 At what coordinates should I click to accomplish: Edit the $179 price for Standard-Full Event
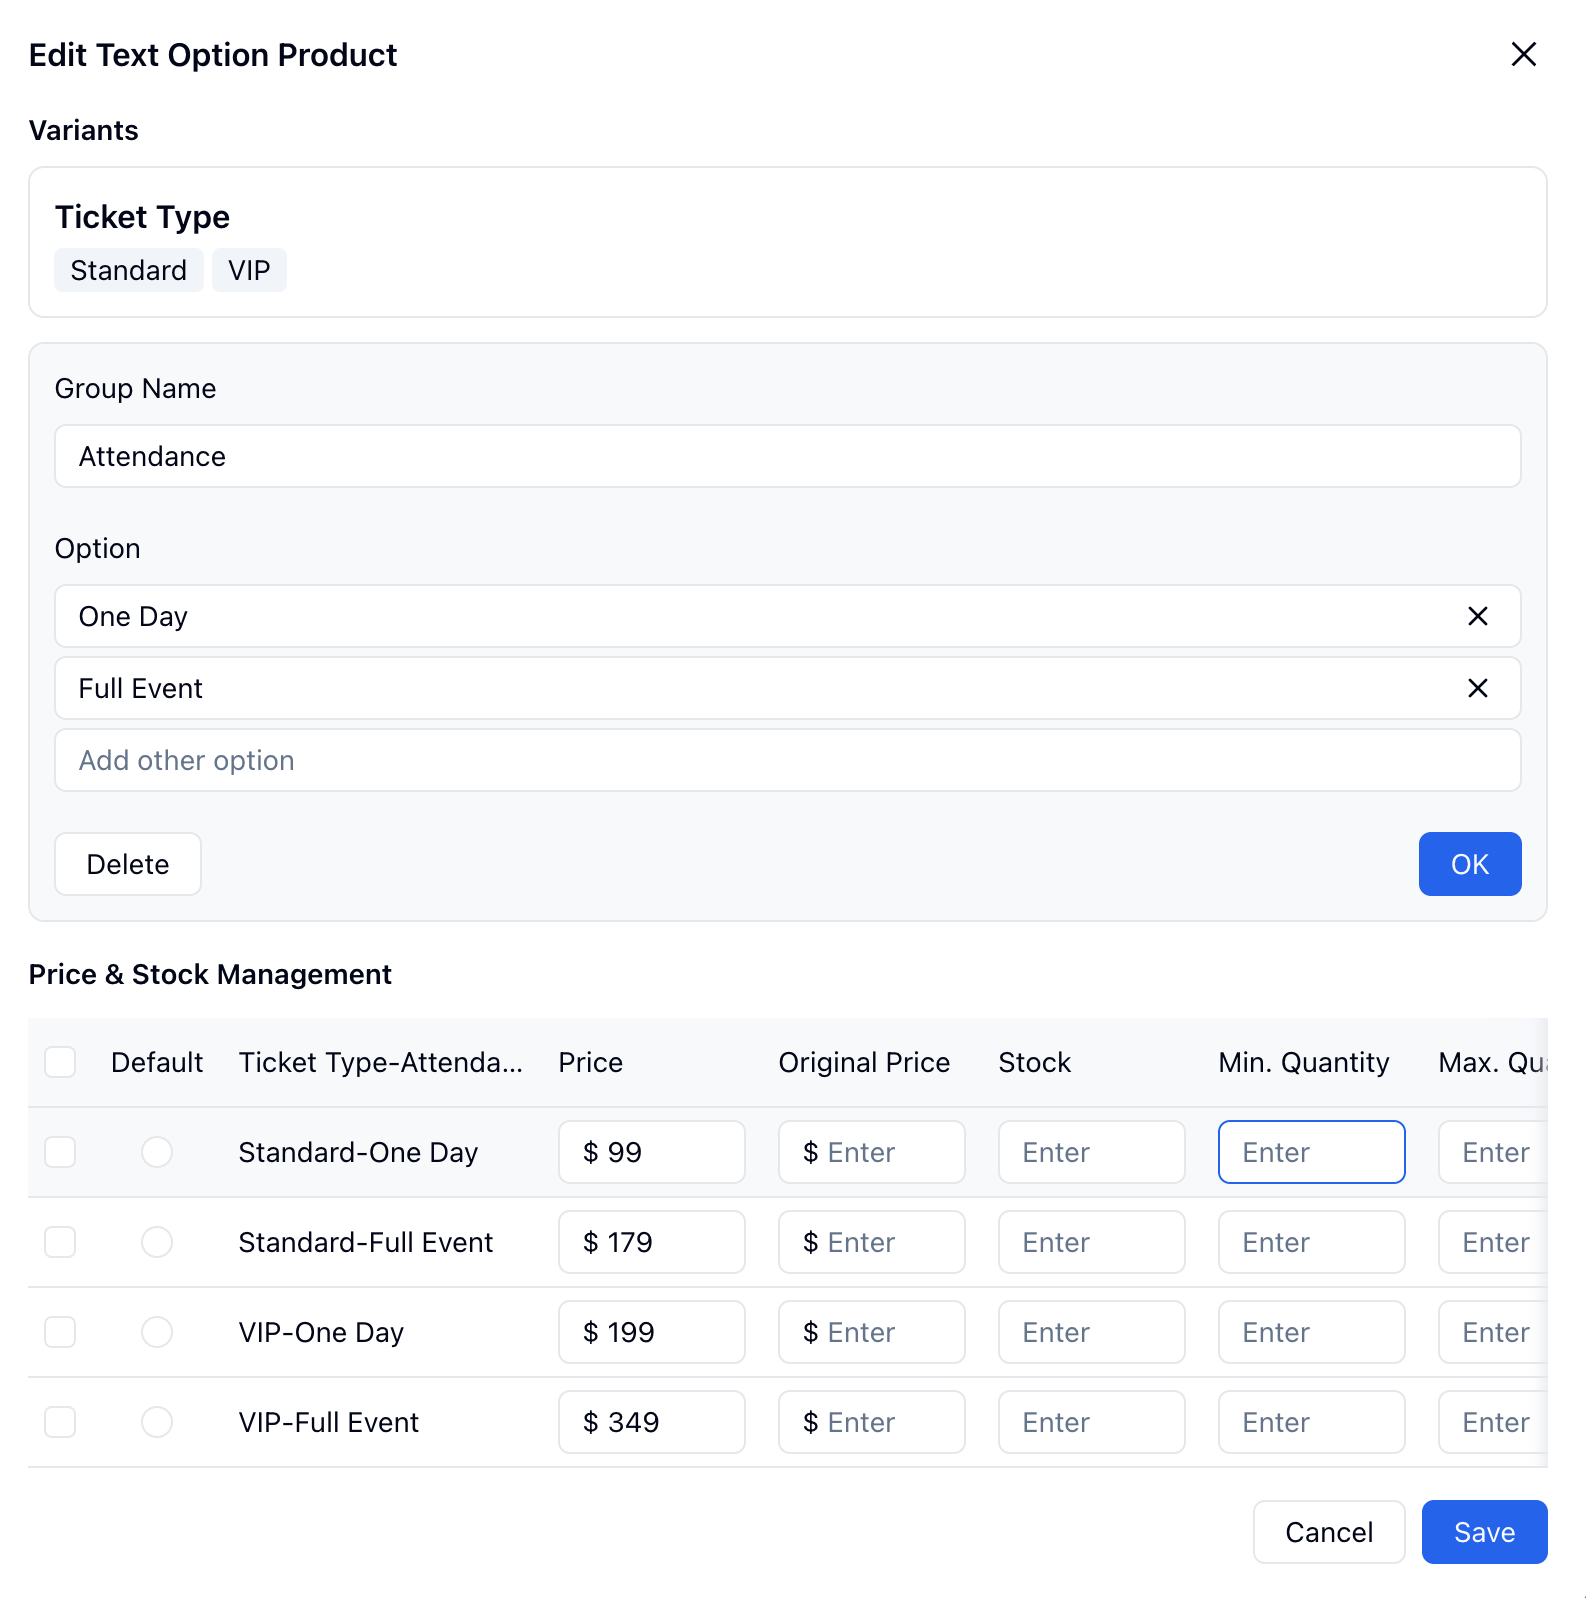652,1242
